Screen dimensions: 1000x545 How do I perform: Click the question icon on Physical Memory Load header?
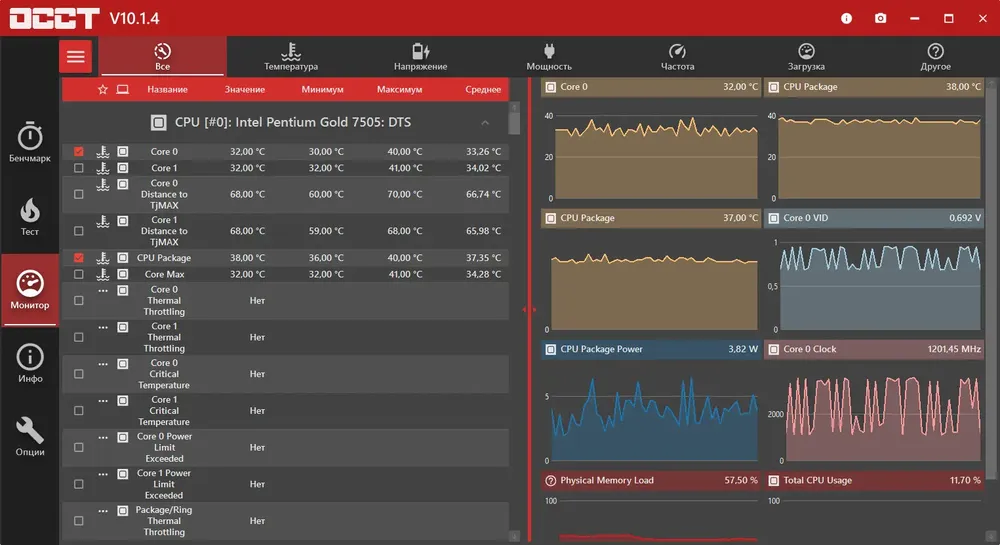tap(550, 481)
